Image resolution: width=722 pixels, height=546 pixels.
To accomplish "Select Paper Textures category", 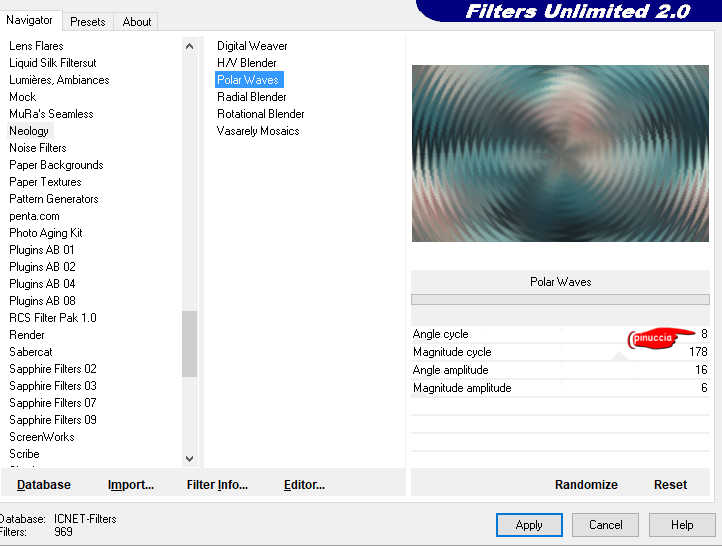I will 45,182.
